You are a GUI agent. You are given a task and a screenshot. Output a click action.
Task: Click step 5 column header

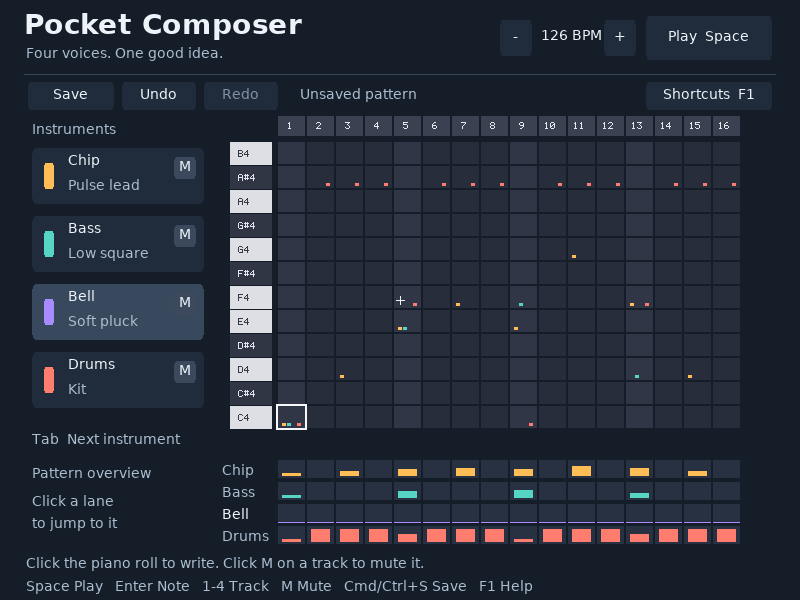click(407, 126)
